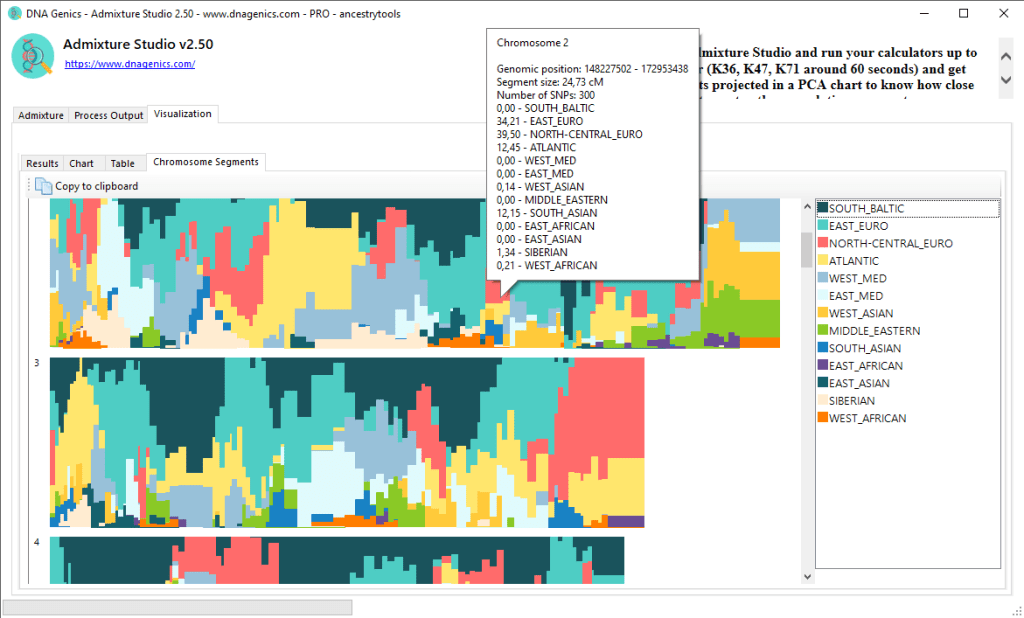Click the yellow ATLANTIC color swatch
The height and width of the screenshot is (618, 1024).
(x=824, y=261)
